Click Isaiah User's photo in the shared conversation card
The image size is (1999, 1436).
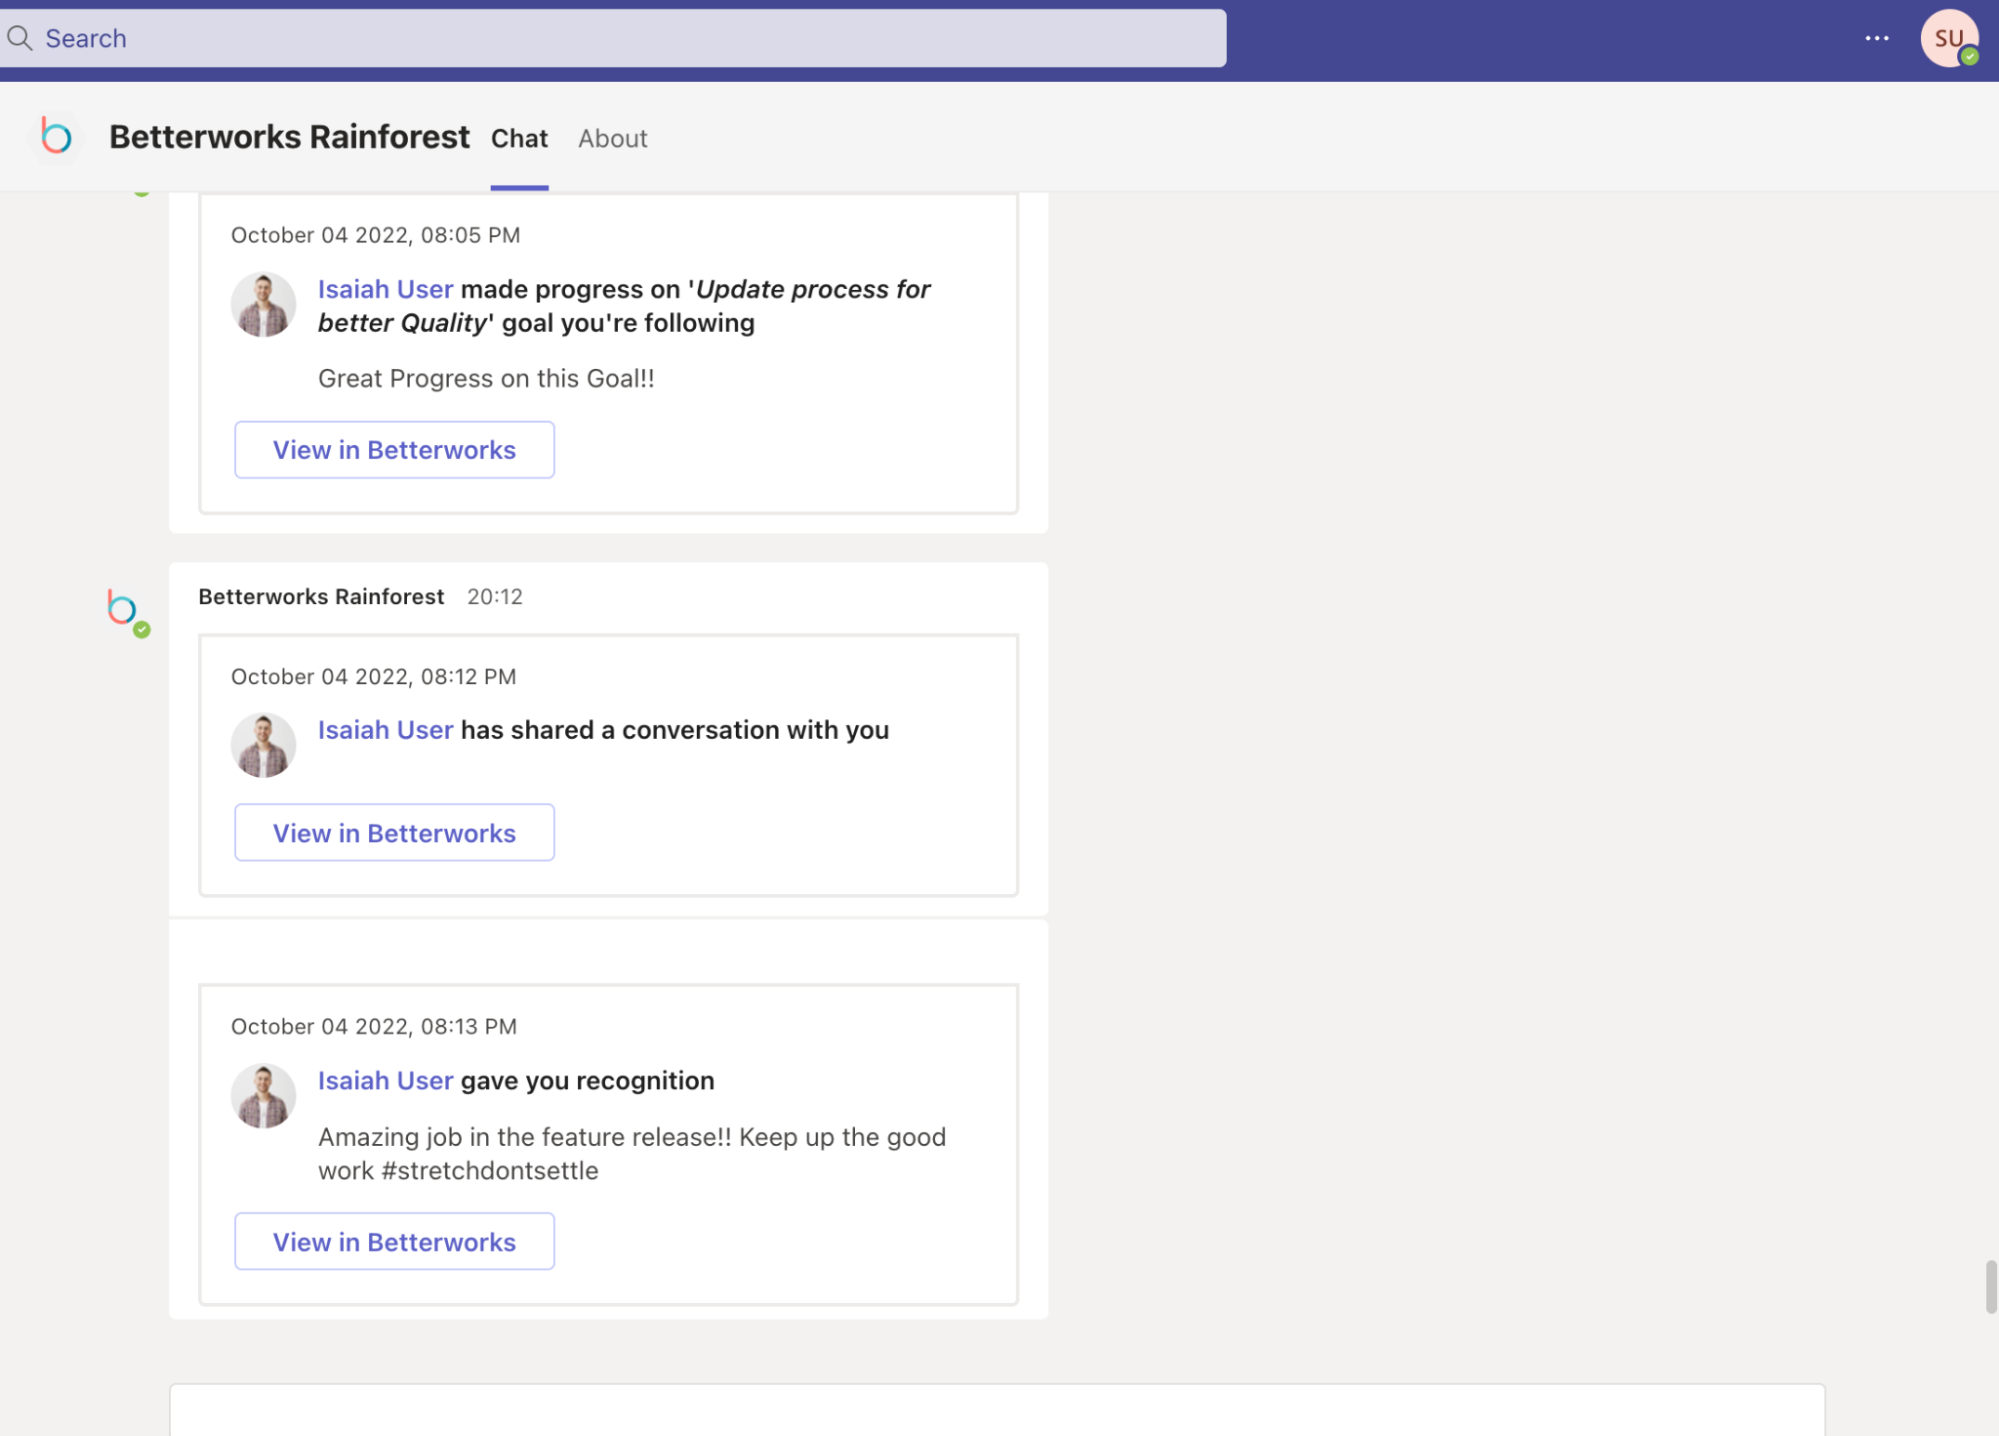263,745
